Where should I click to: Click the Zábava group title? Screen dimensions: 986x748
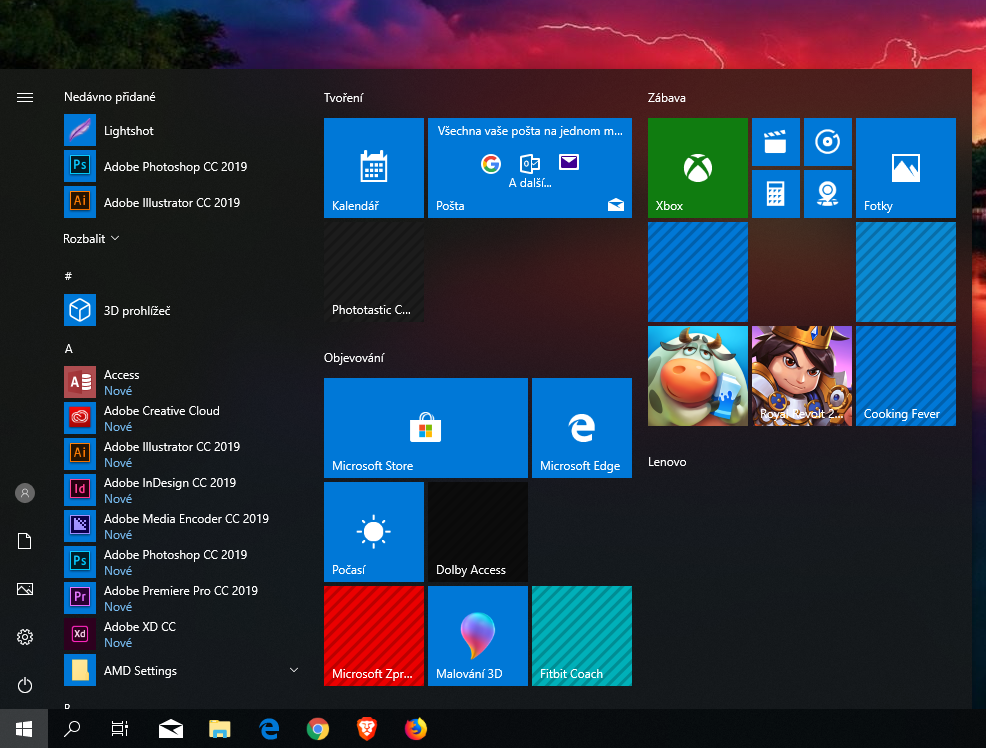[x=667, y=97]
